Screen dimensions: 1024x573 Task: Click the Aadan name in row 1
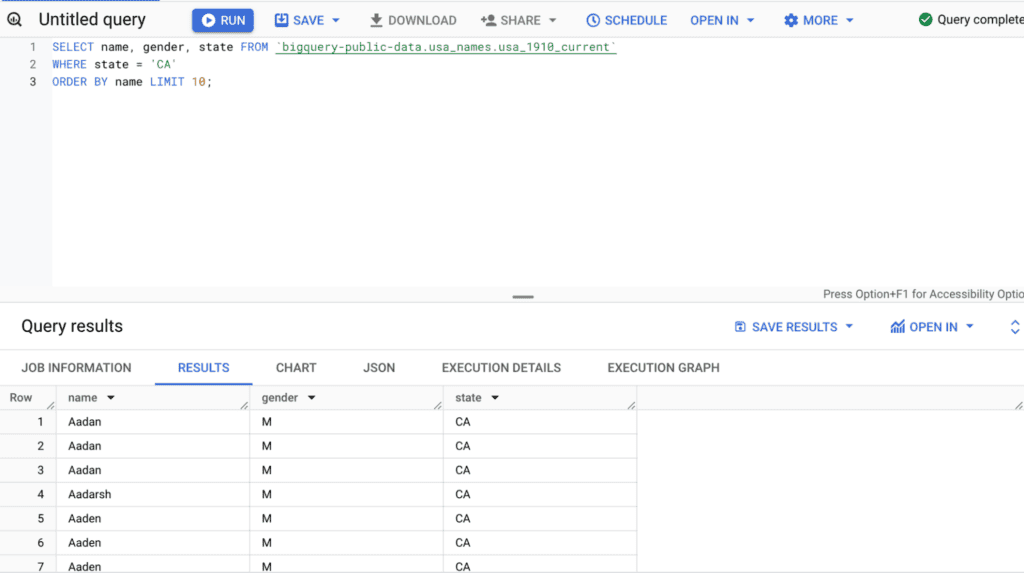(x=85, y=421)
